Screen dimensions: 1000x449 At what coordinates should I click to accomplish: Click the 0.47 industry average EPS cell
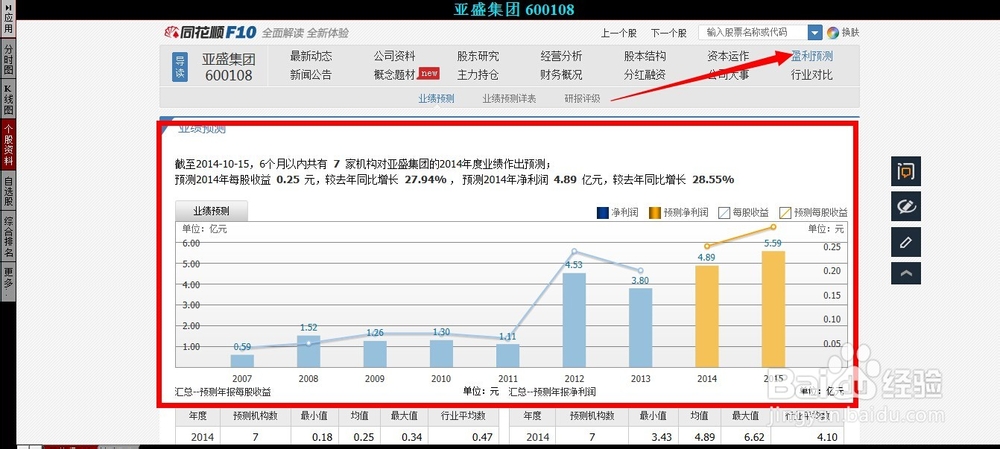coord(482,437)
